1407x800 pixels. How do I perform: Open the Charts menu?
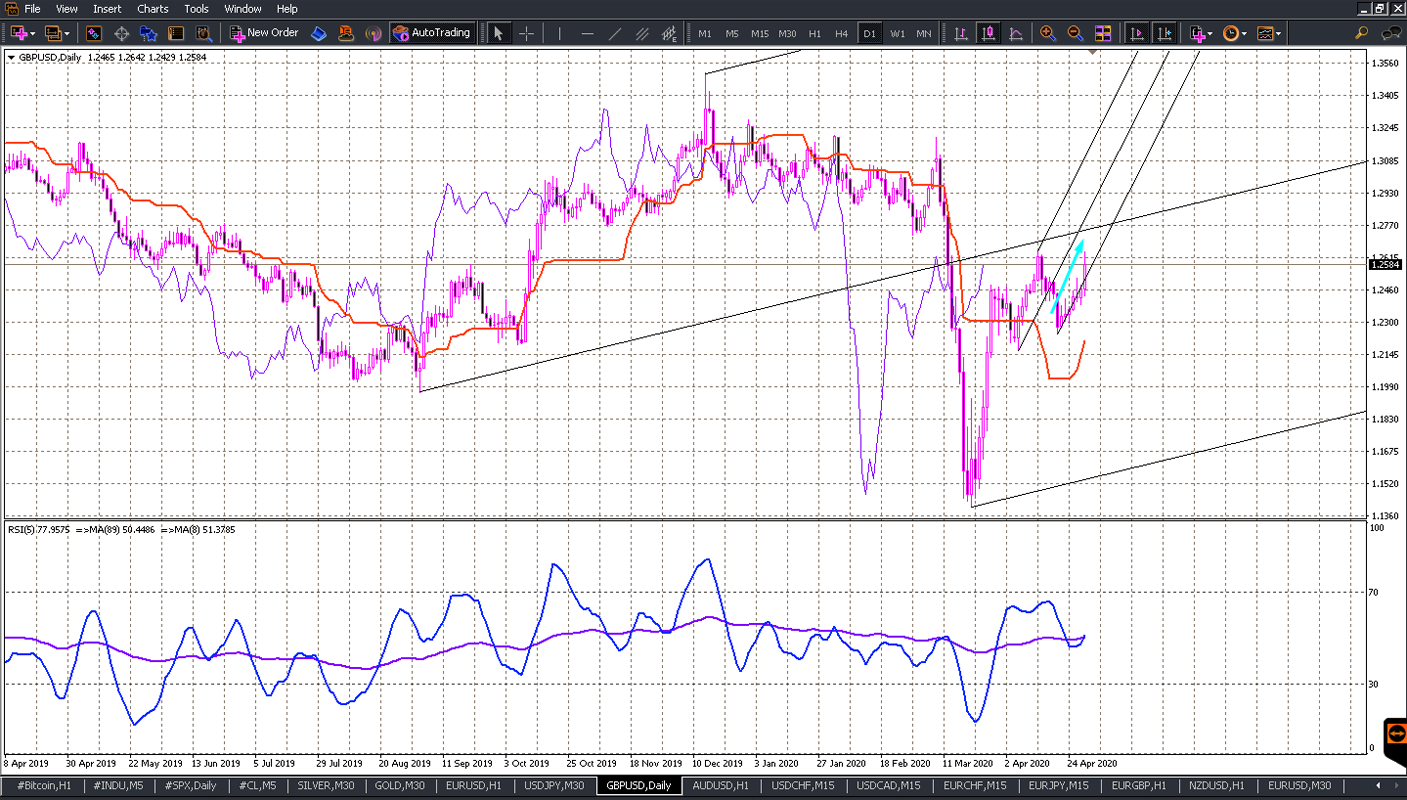click(153, 9)
